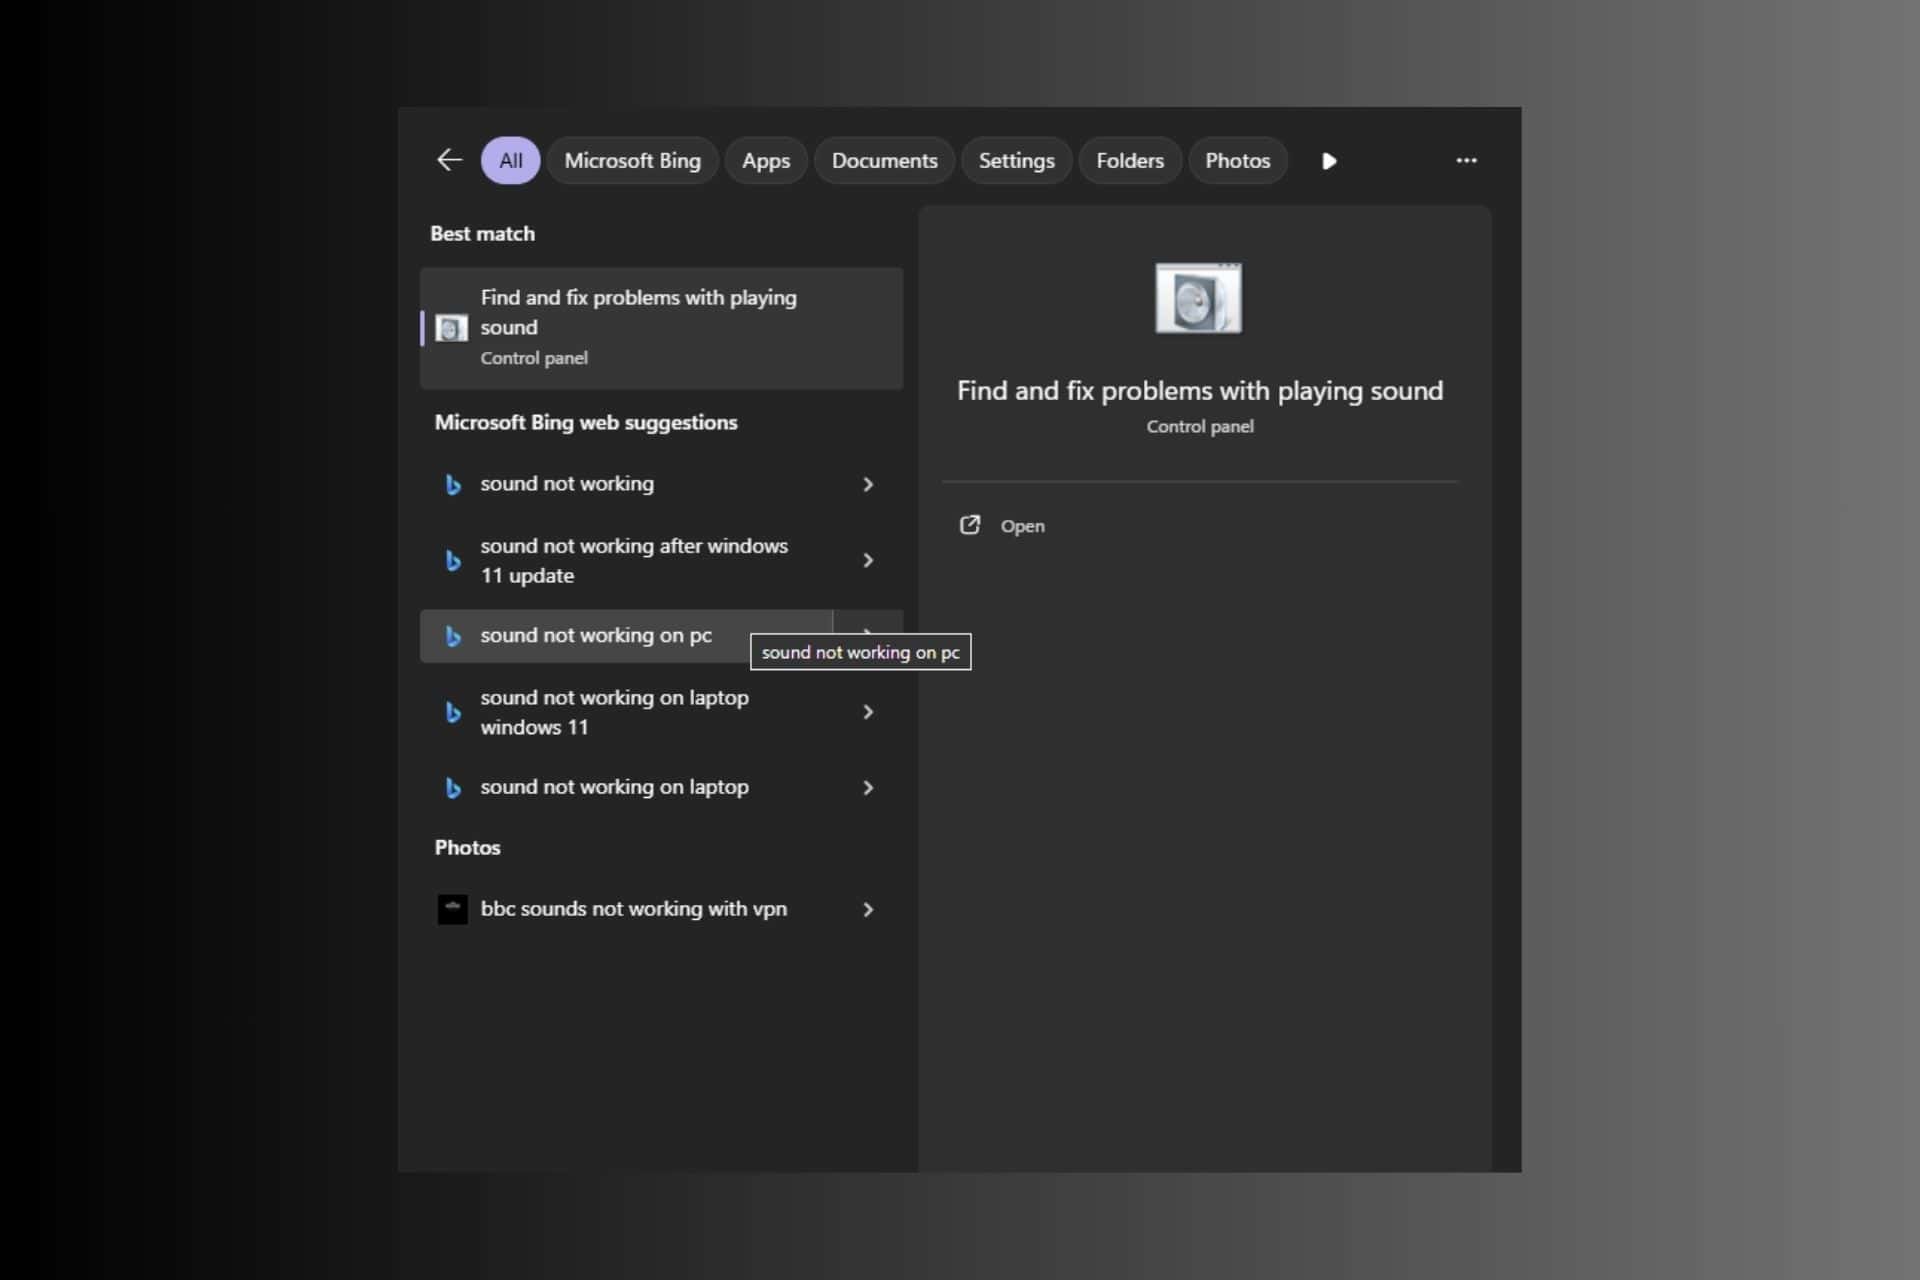
Task: Open the sound troubleshooter via Open
Action: (1022, 526)
